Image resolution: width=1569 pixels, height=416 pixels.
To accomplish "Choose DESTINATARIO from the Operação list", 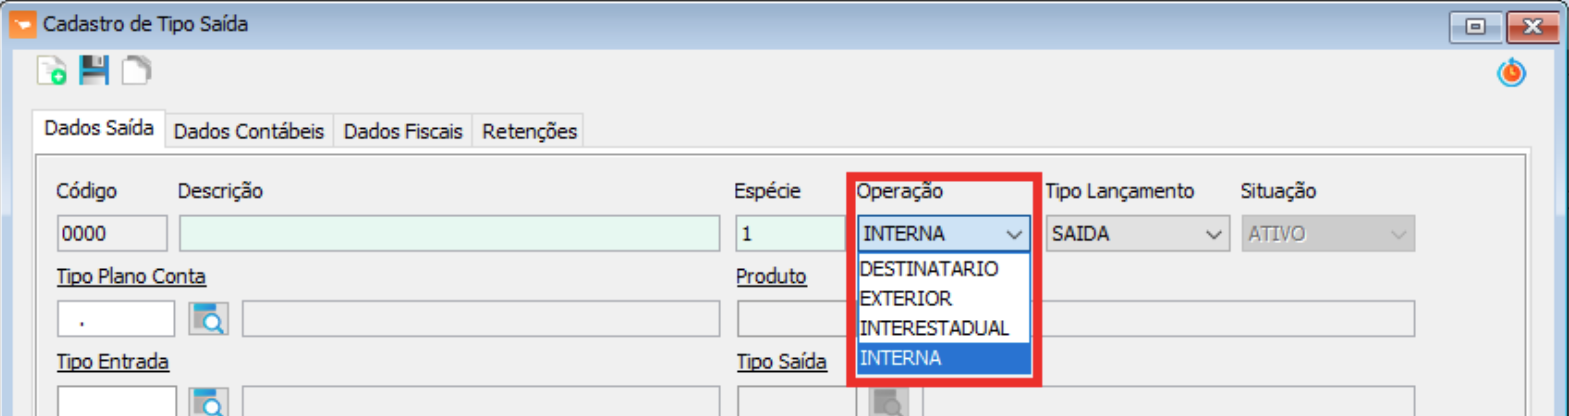I will (x=929, y=269).
